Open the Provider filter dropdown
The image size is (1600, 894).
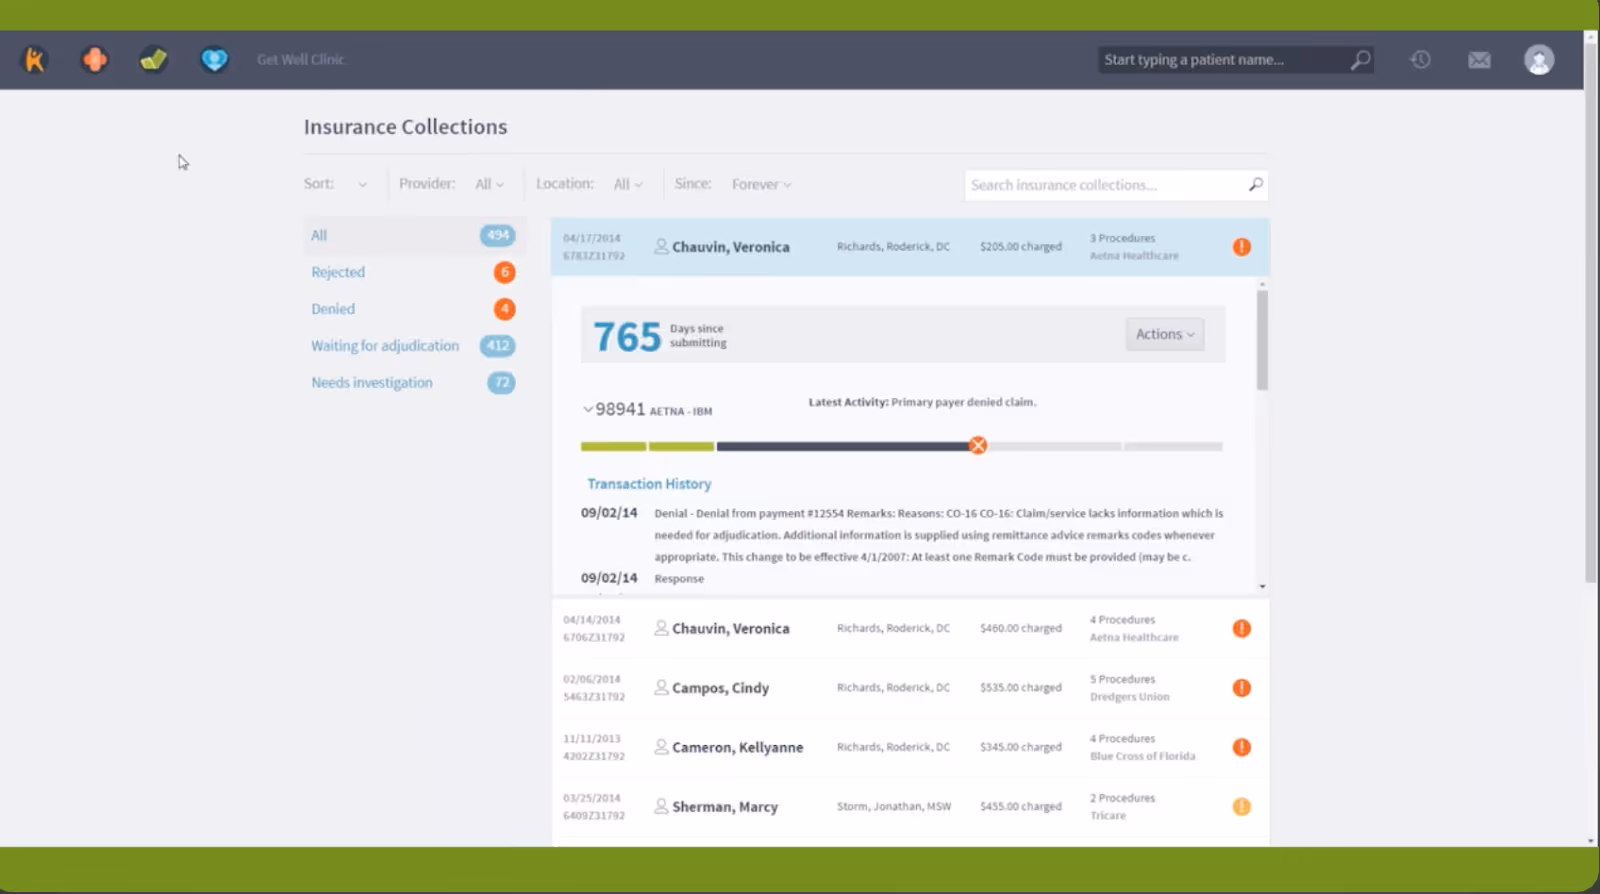489,184
